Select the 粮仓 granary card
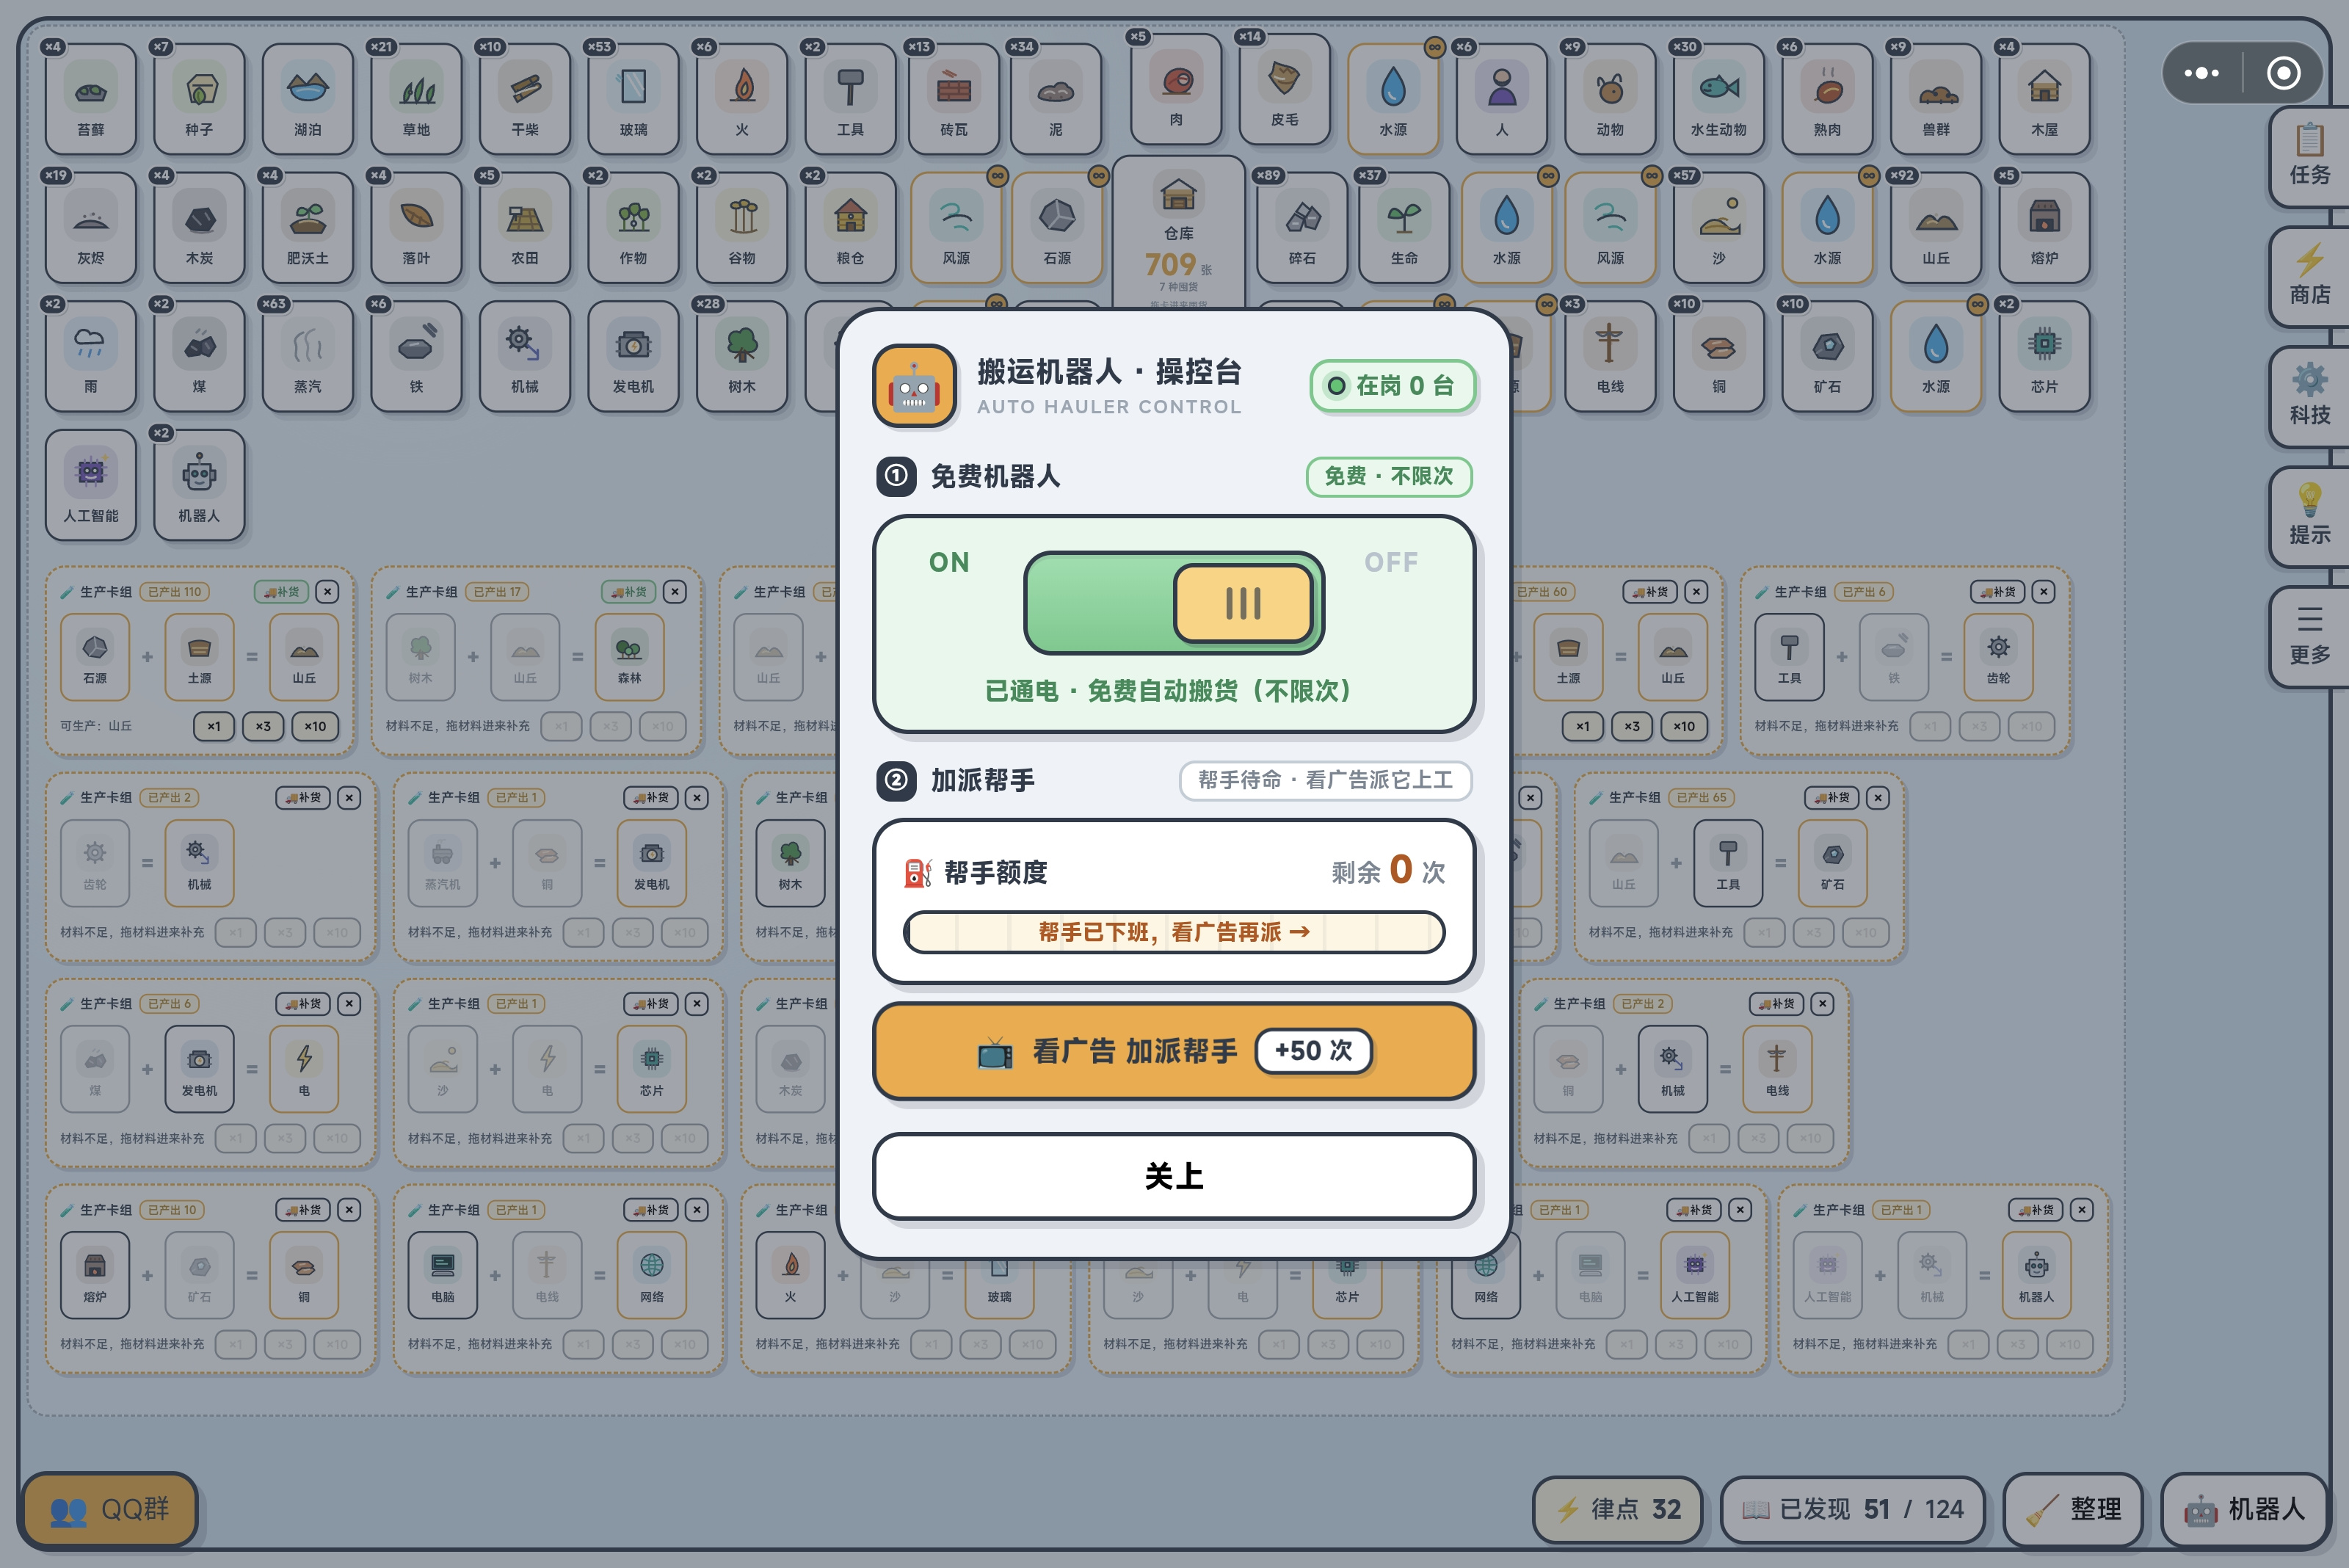Screen dimensions: 2349x1568 pyautogui.click(x=850, y=227)
